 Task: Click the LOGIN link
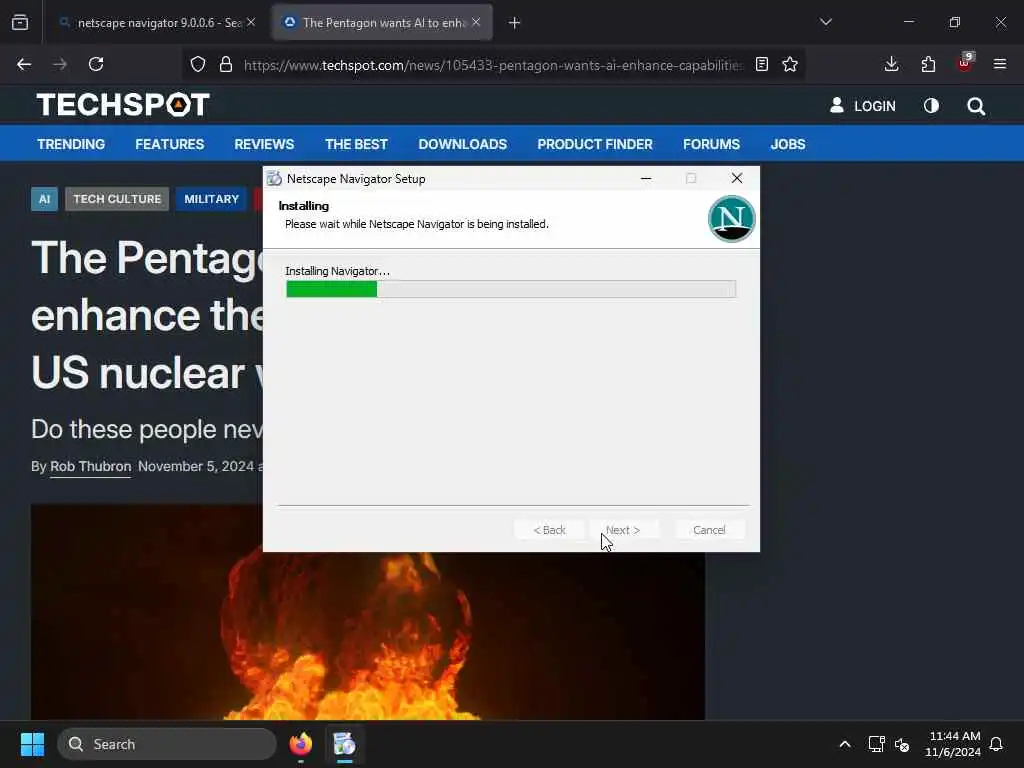pyautogui.click(x=863, y=106)
